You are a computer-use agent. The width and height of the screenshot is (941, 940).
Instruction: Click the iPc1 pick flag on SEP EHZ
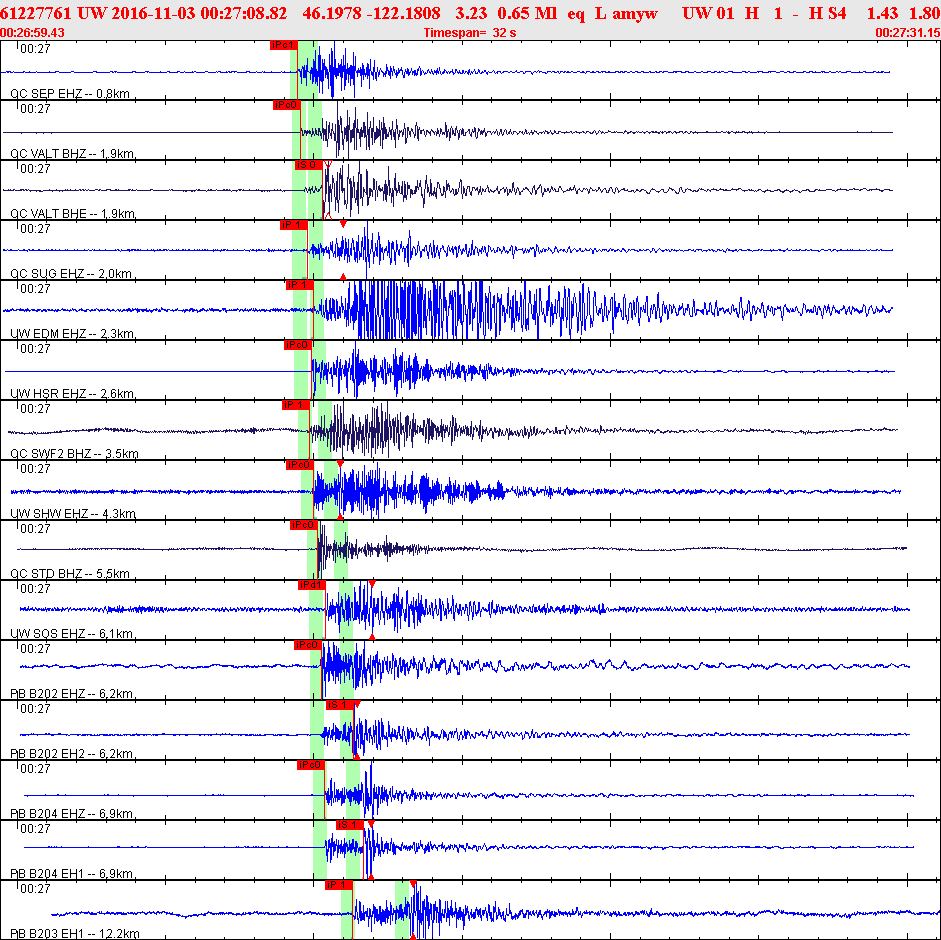point(283,45)
